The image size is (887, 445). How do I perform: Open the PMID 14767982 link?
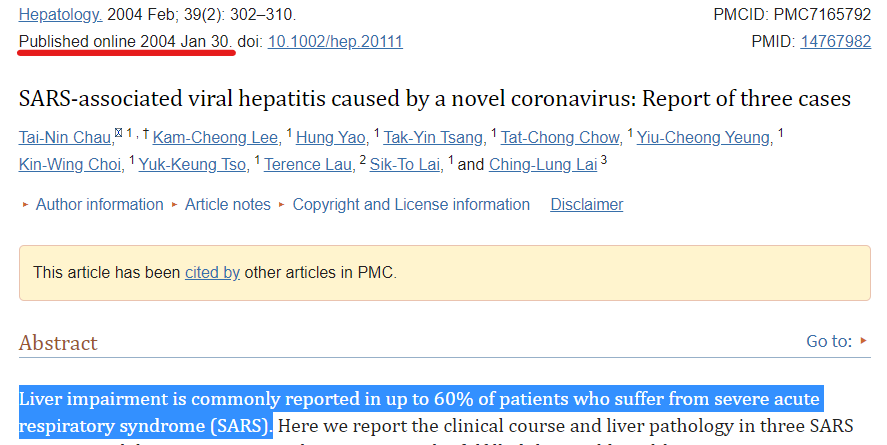(836, 42)
